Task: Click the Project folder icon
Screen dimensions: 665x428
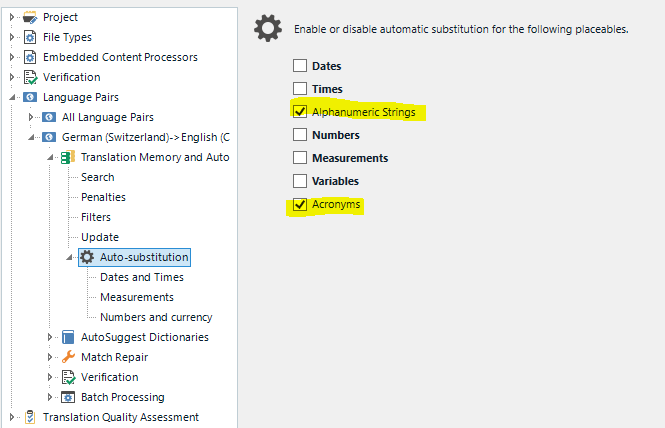Action: pyautogui.click(x=30, y=17)
